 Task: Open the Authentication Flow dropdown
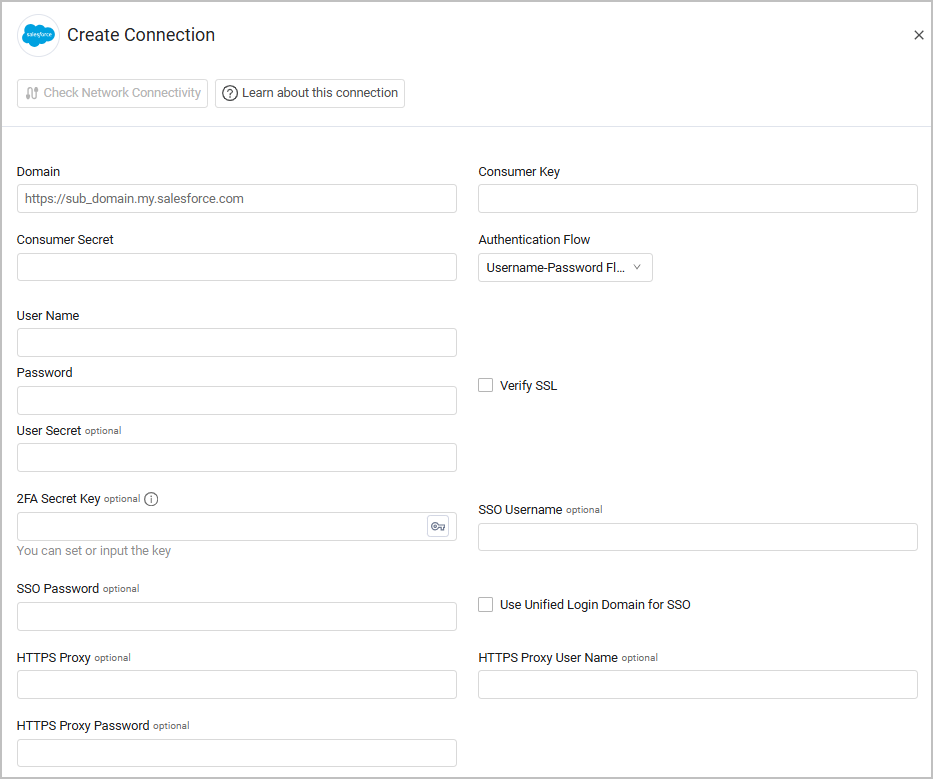tap(565, 267)
